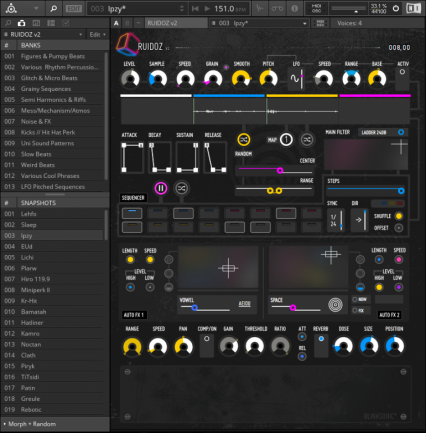Toggle the EDIT mode button
The image size is (426, 433).
point(74,9)
